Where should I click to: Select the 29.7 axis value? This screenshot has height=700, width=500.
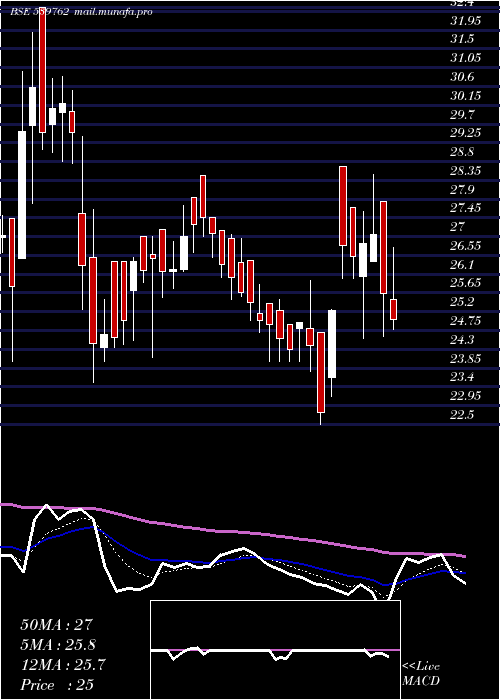pyautogui.click(x=462, y=114)
